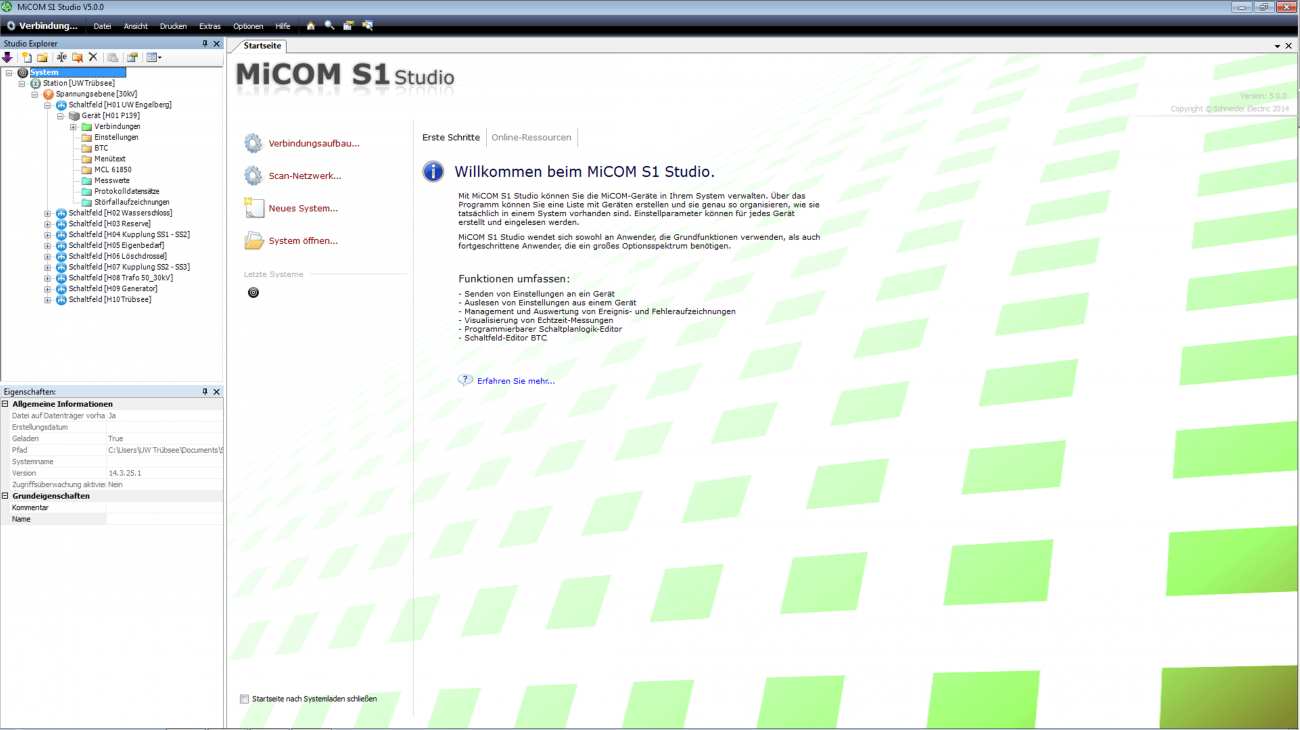
Task: Click the help icon beside Erfahren Sie mehr
Action: [465, 381]
